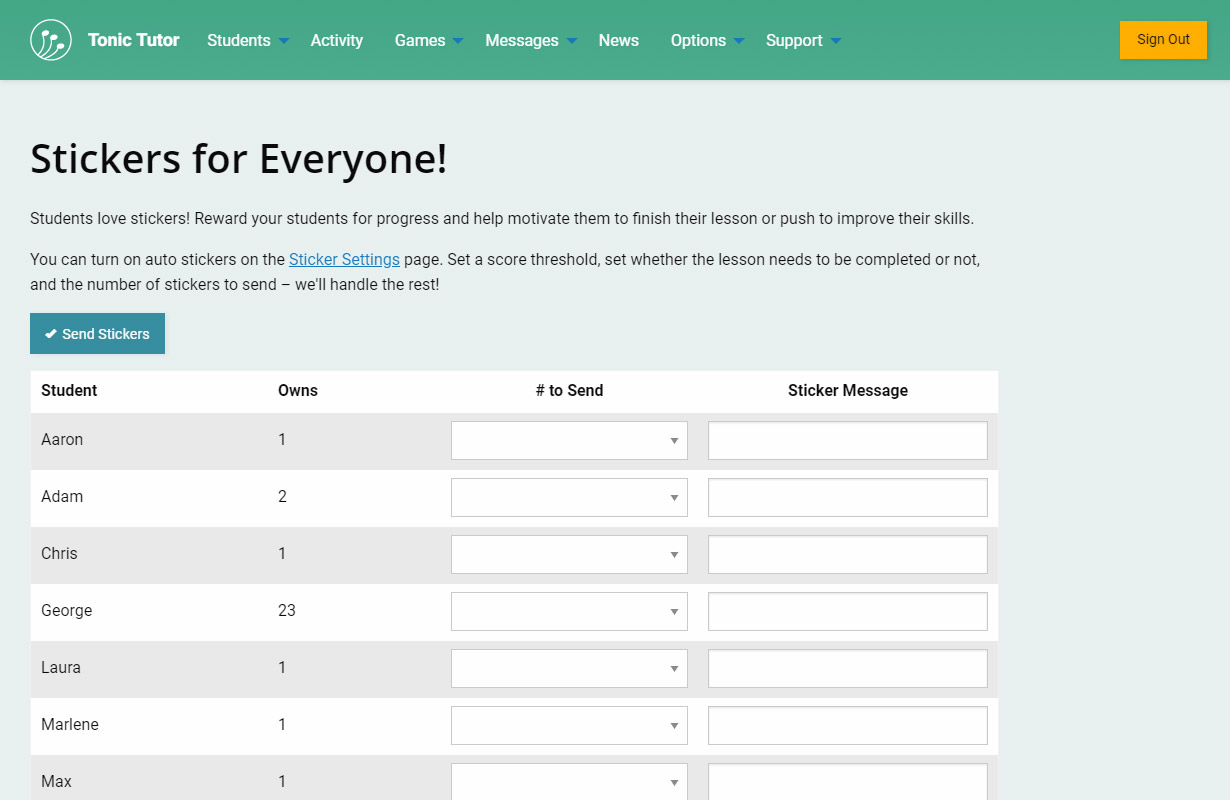Expand George's number to send dropdown
Image resolution: width=1230 pixels, height=800 pixels.
pos(569,611)
